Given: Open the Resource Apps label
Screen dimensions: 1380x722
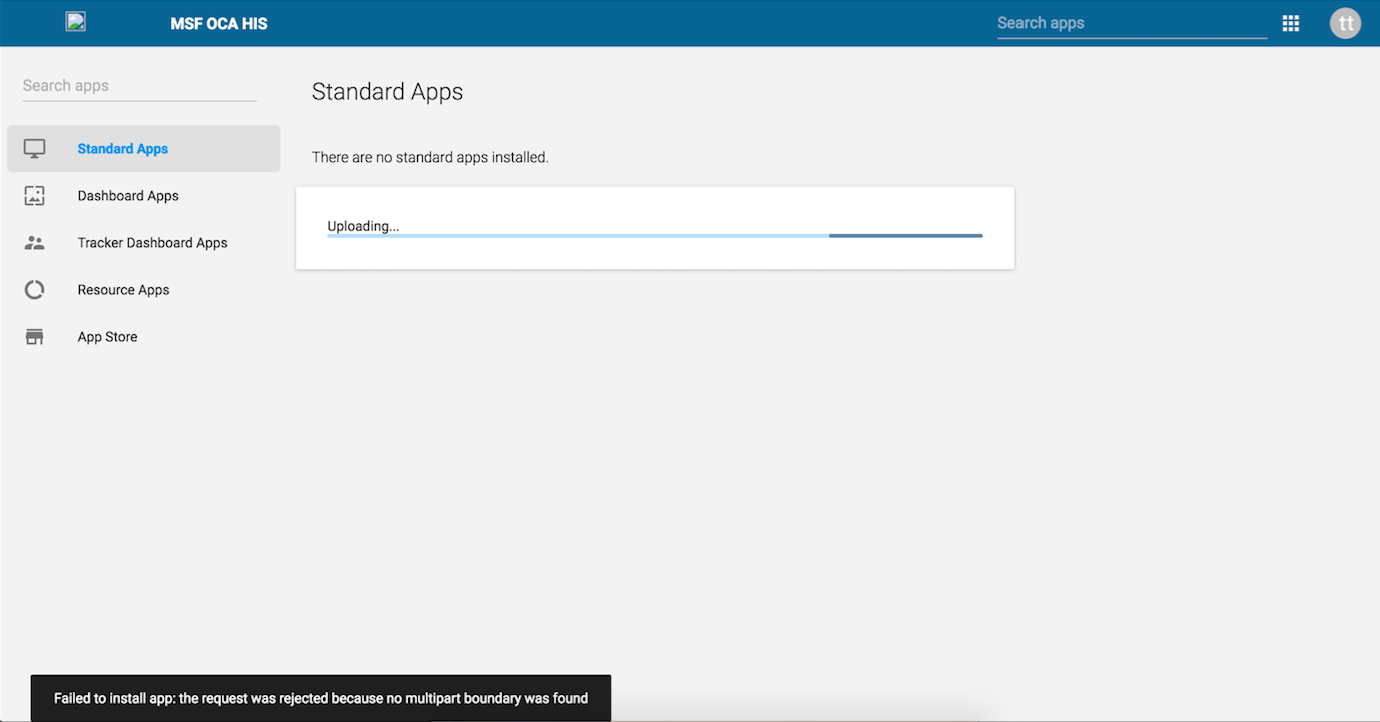Looking at the screenshot, I should pos(123,290).
